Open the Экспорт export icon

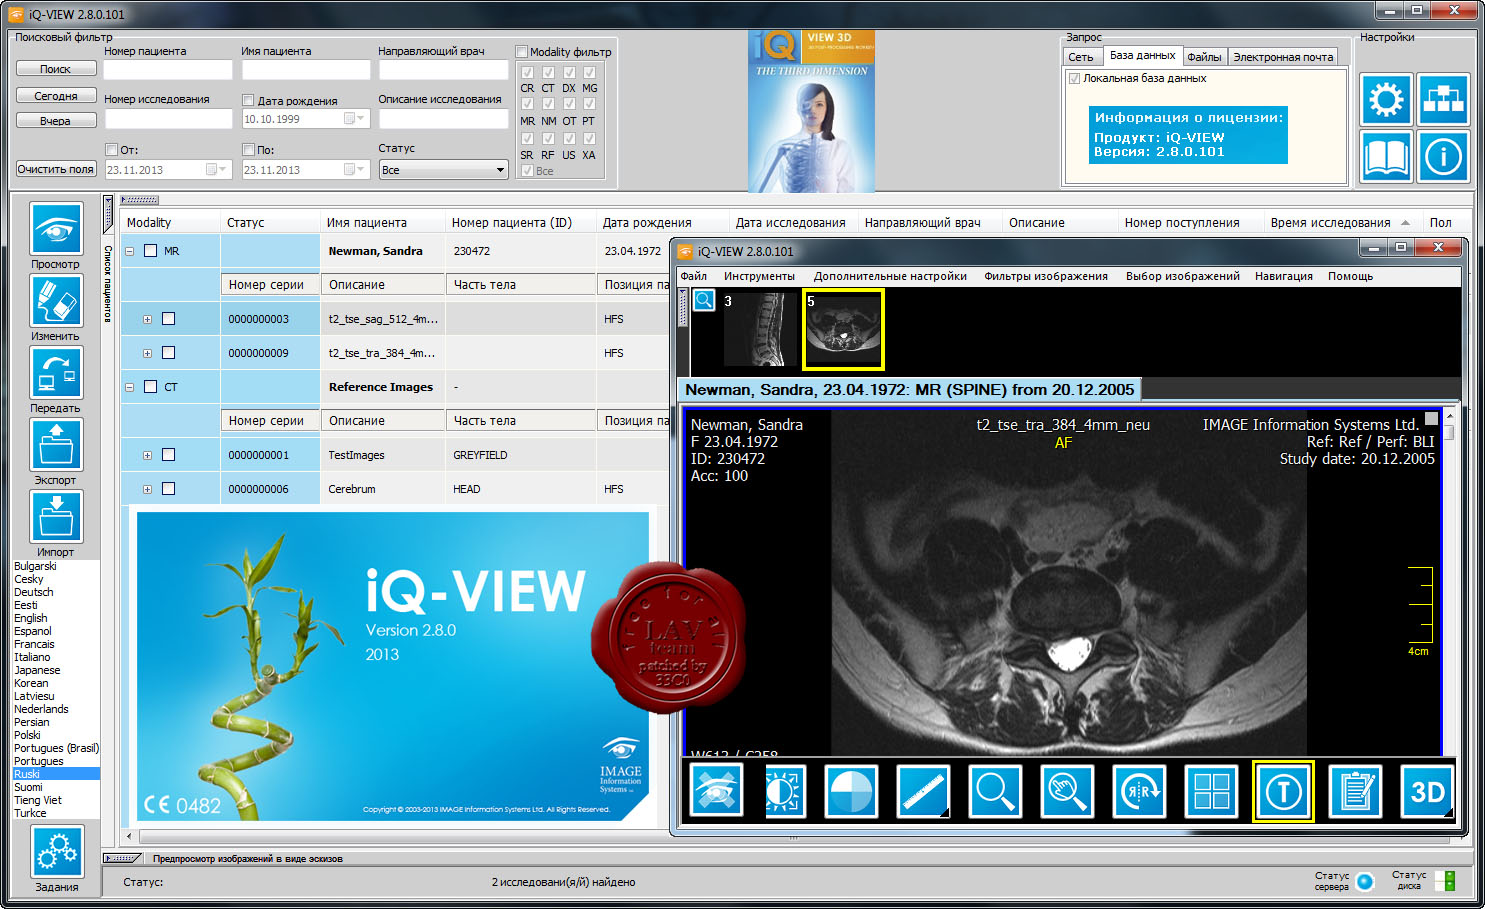tap(56, 445)
